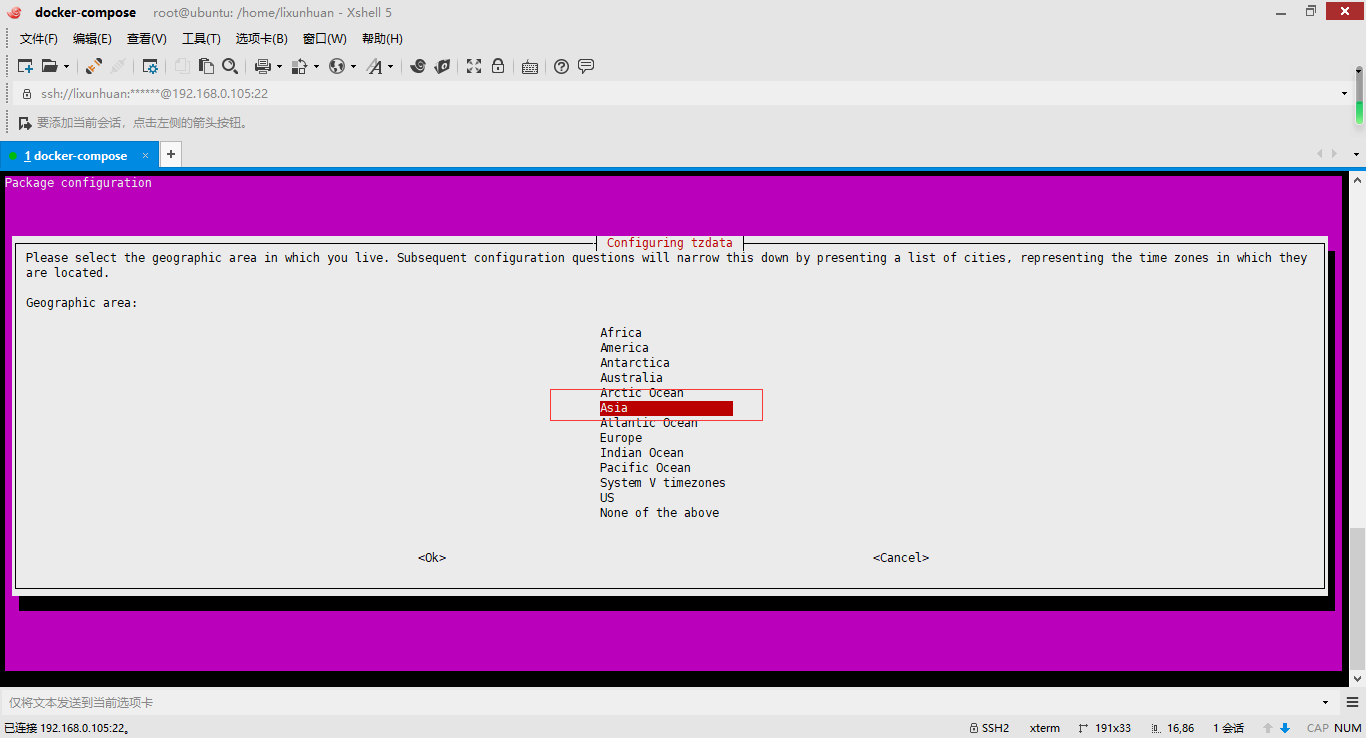Image resolution: width=1366 pixels, height=738 pixels.
Task: Expand the Open folder dropdown arrow
Action: click(67, 67)
